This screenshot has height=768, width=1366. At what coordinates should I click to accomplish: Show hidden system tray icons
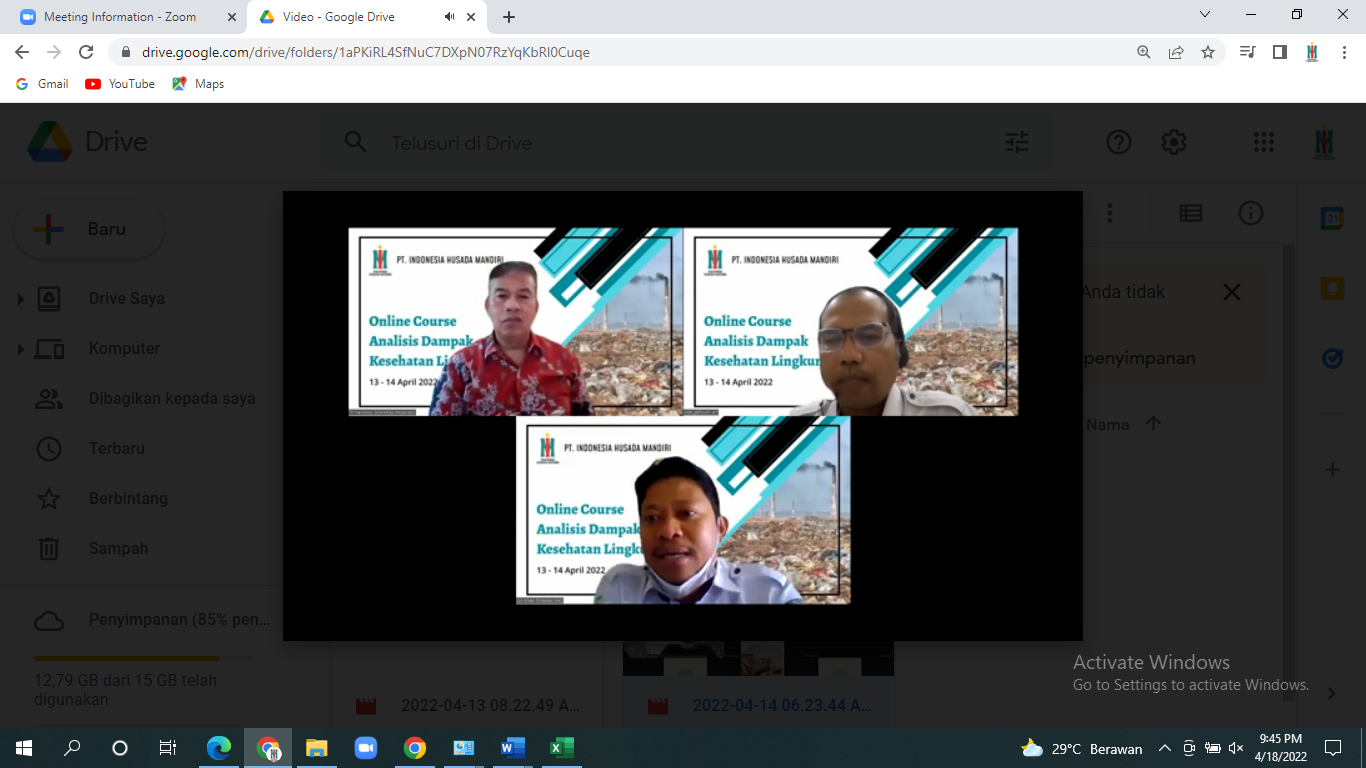pos(1164,748)
